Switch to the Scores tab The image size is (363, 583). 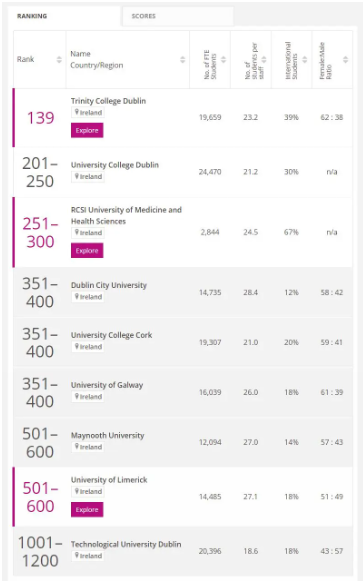pos(178,16)
